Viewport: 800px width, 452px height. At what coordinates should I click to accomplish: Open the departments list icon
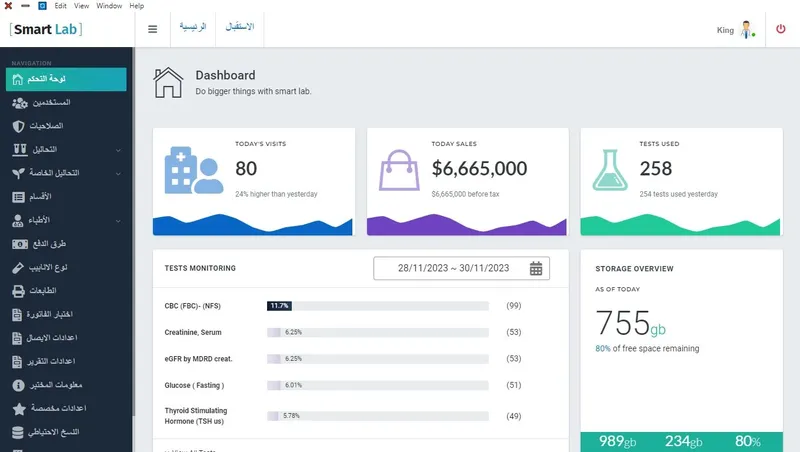pyautogui.click(x=18, y=197)
